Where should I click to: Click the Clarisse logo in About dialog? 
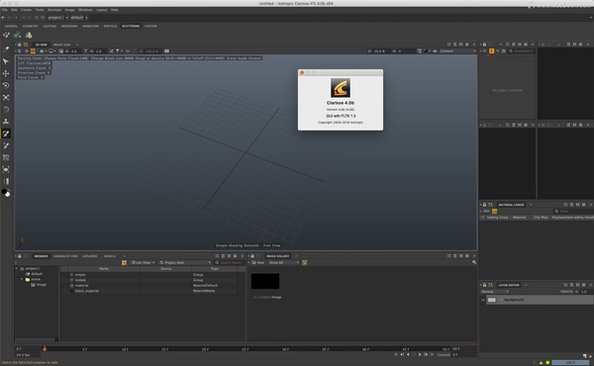pyautogui.click(x=340, y=88)
